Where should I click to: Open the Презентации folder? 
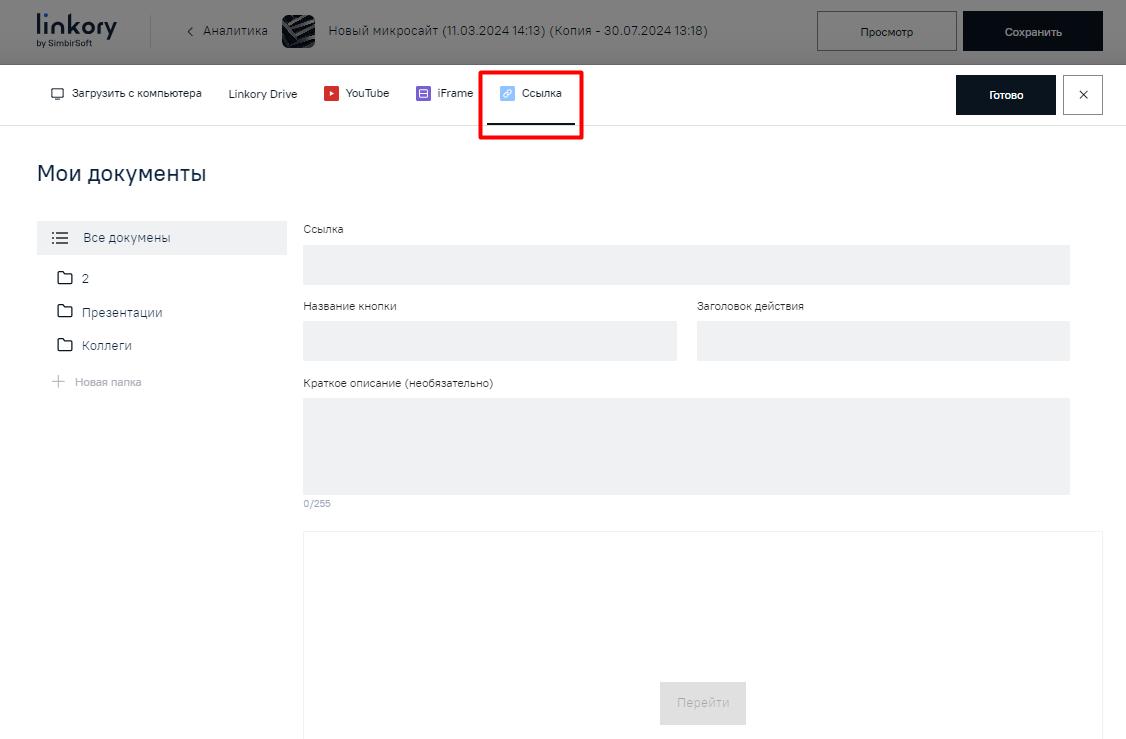[121, 312]
